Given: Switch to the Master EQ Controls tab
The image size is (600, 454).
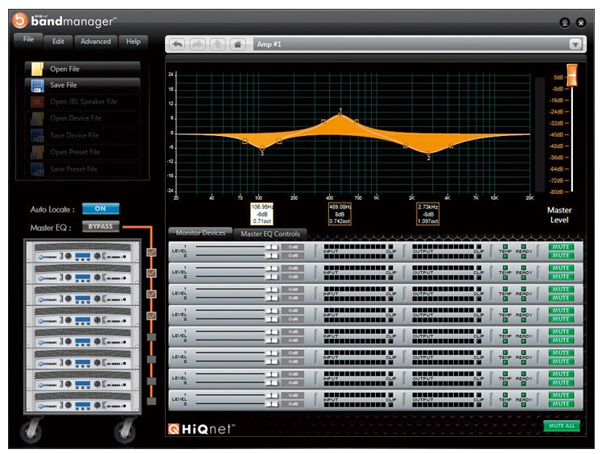Looking at the screenshot, I should click(270, 234).
